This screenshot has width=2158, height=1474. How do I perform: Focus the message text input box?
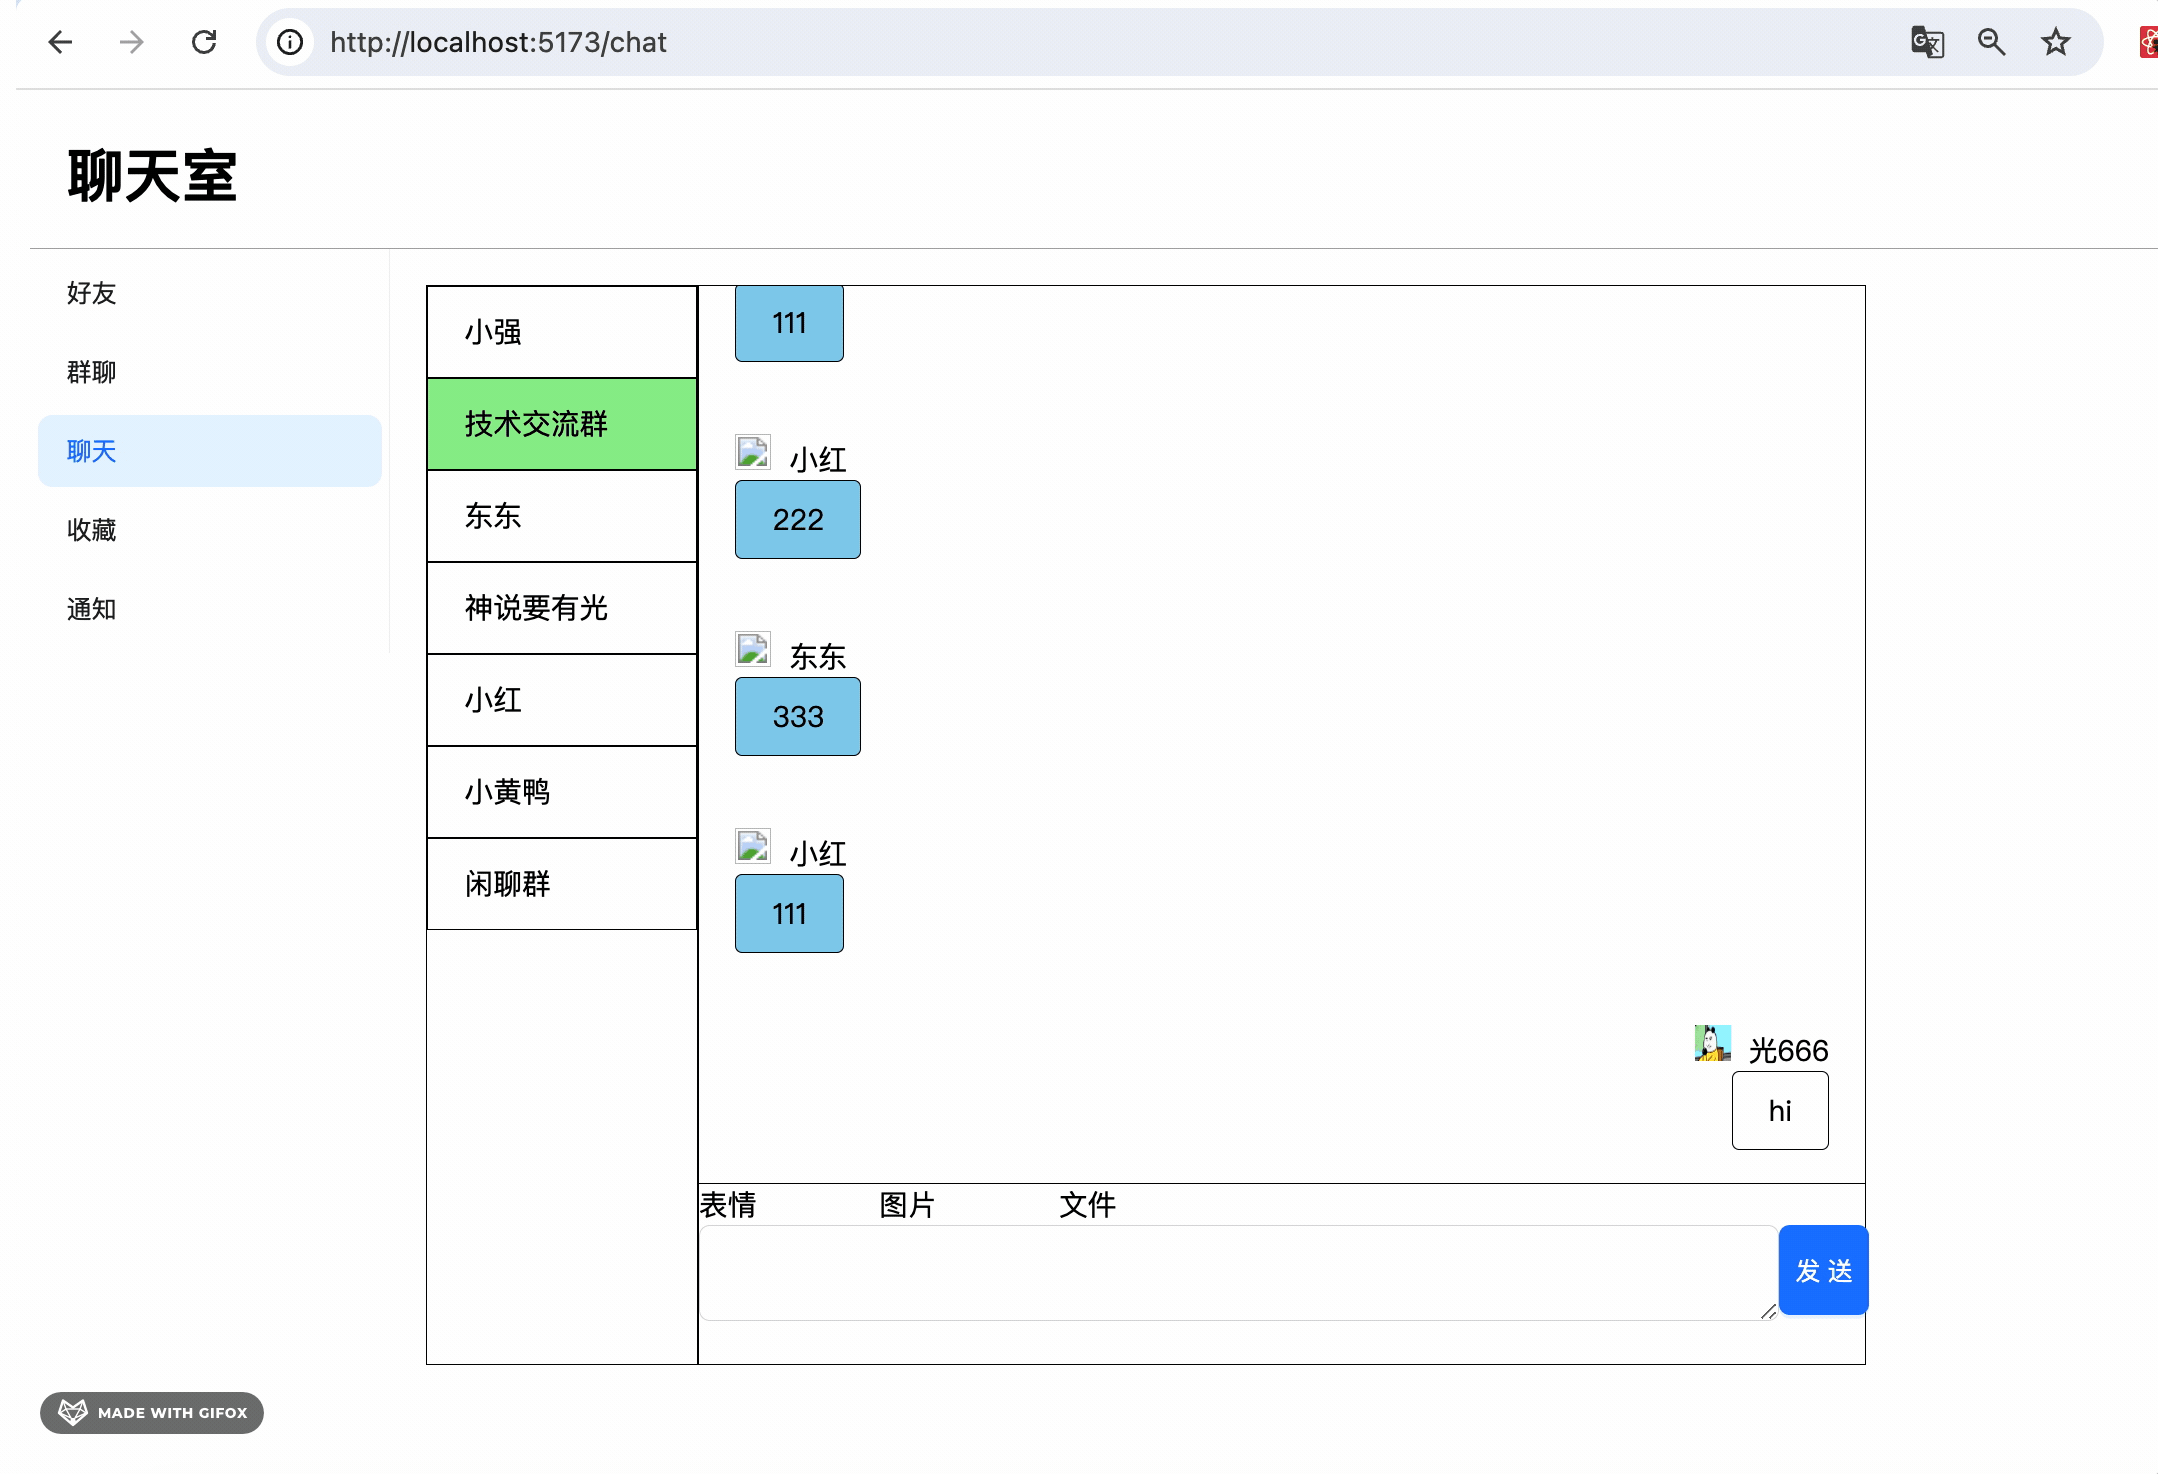tap(1236, 1272)
